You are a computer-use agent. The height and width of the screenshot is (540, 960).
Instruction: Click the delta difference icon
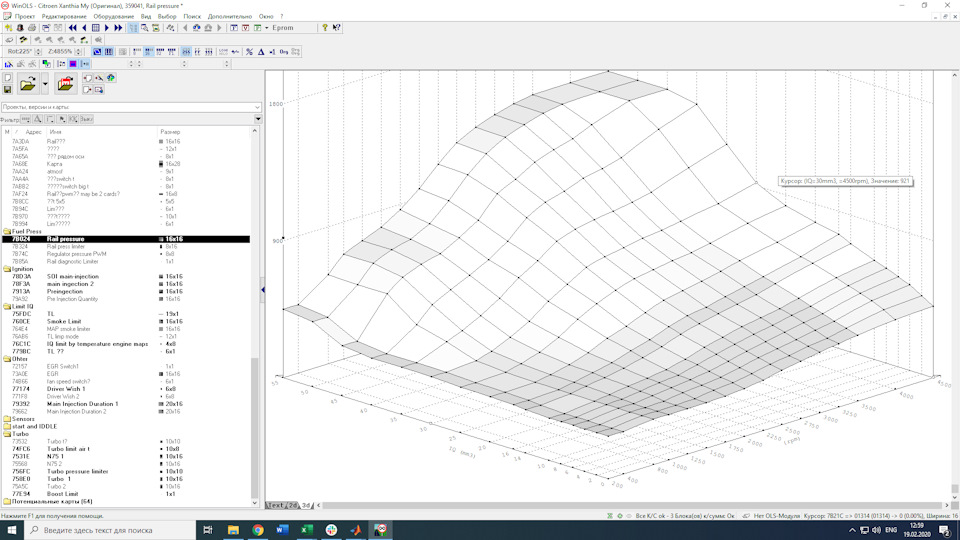tap(261, 52)
